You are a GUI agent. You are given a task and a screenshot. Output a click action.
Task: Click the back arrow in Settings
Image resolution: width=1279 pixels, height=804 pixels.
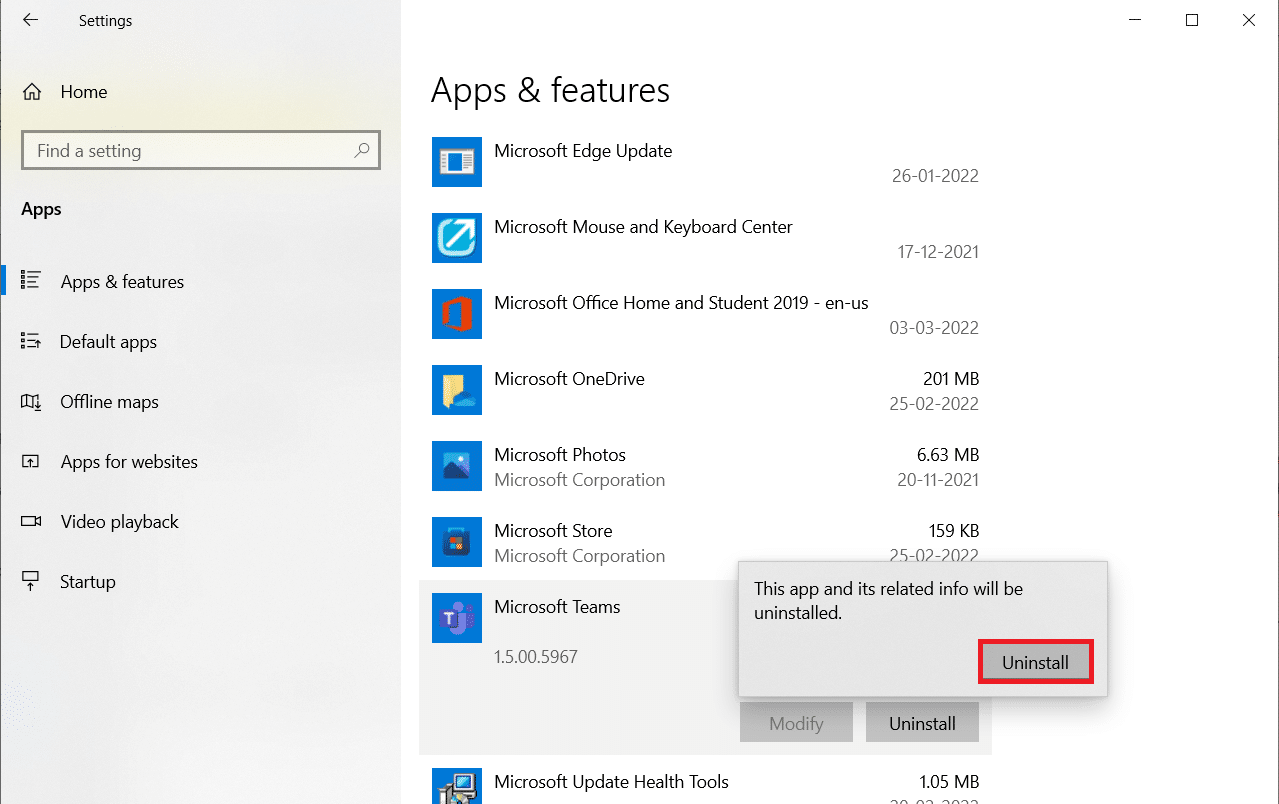click(30, 20)
